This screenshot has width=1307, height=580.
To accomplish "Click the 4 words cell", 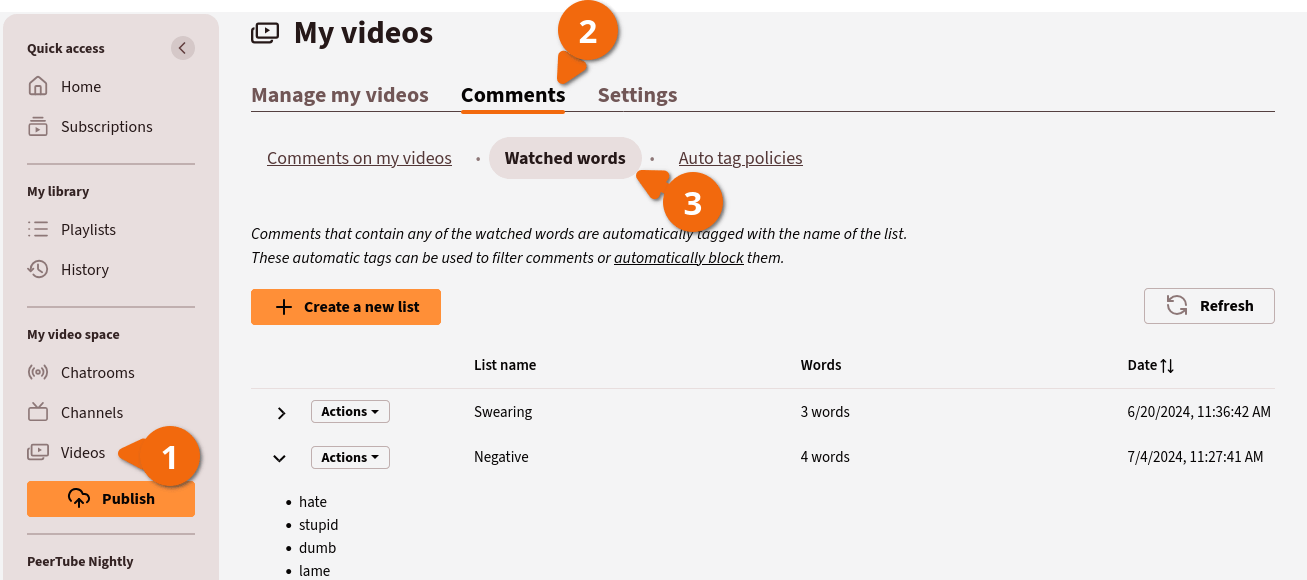I will 825,457.
